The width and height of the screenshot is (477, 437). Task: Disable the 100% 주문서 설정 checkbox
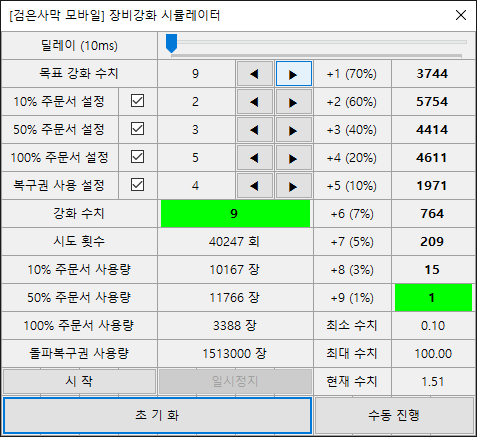138,156
